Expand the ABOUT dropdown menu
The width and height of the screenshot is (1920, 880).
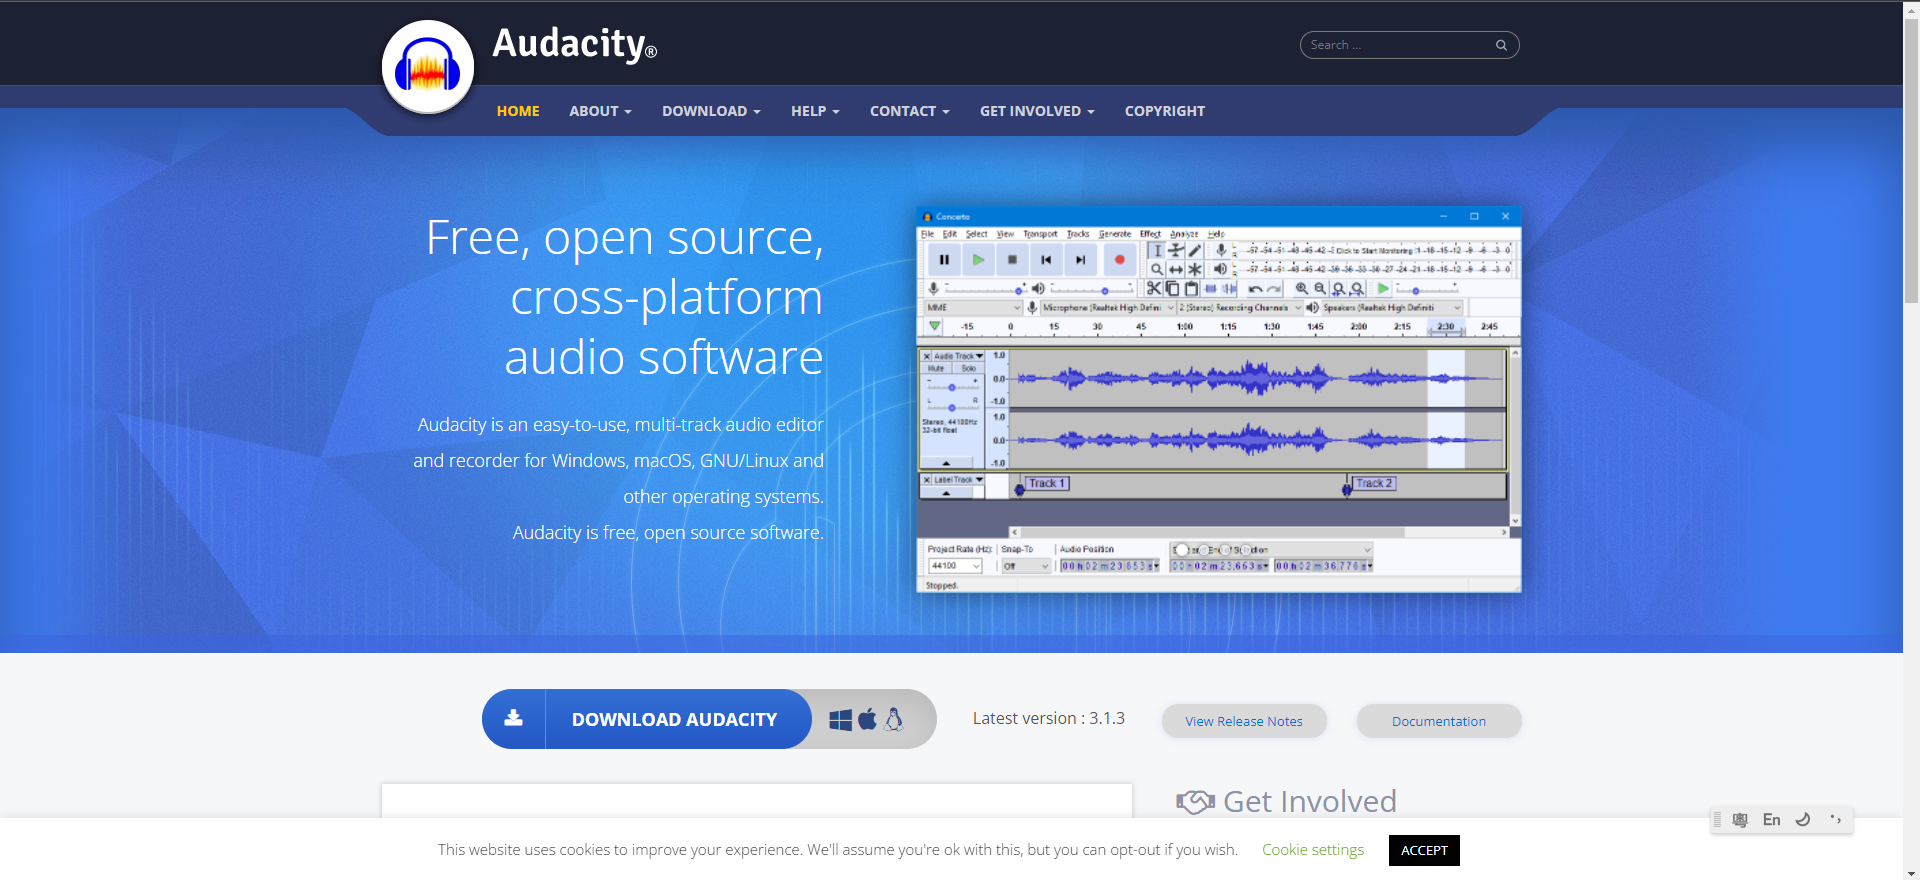pyautogui.click(x=600, y=111)
